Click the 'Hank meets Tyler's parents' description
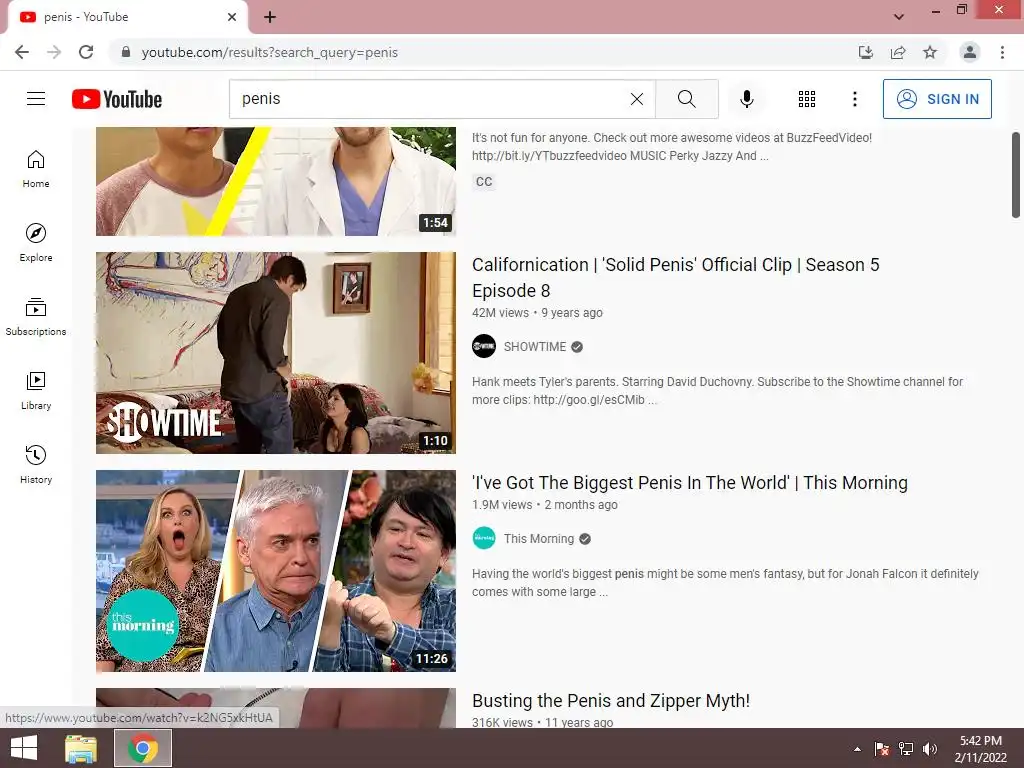The height and width of the screenshot is (768, 1024). (717, 391)
